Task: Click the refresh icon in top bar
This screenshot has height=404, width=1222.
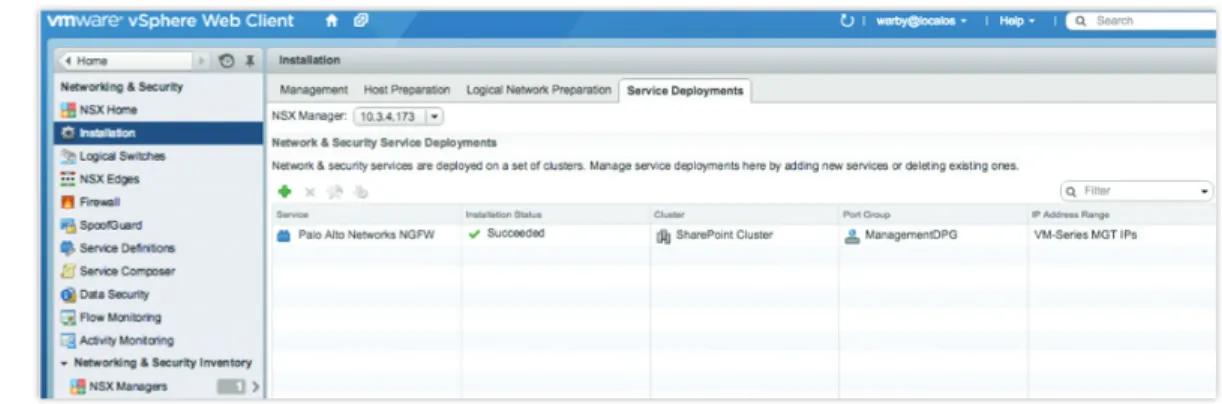Action: (848, 21)
